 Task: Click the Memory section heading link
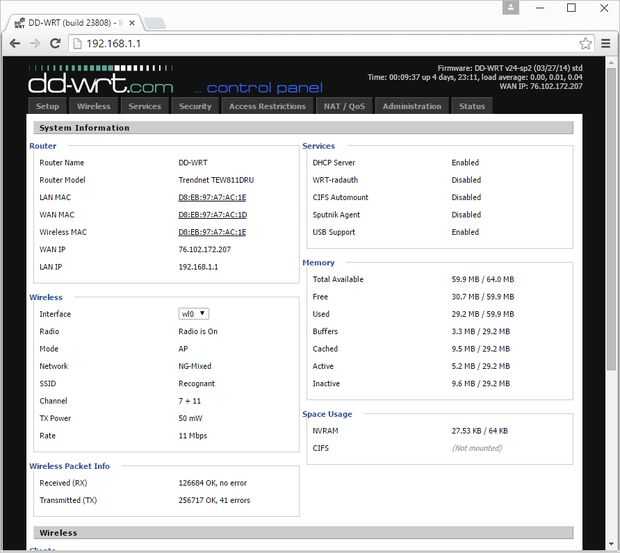318,262
